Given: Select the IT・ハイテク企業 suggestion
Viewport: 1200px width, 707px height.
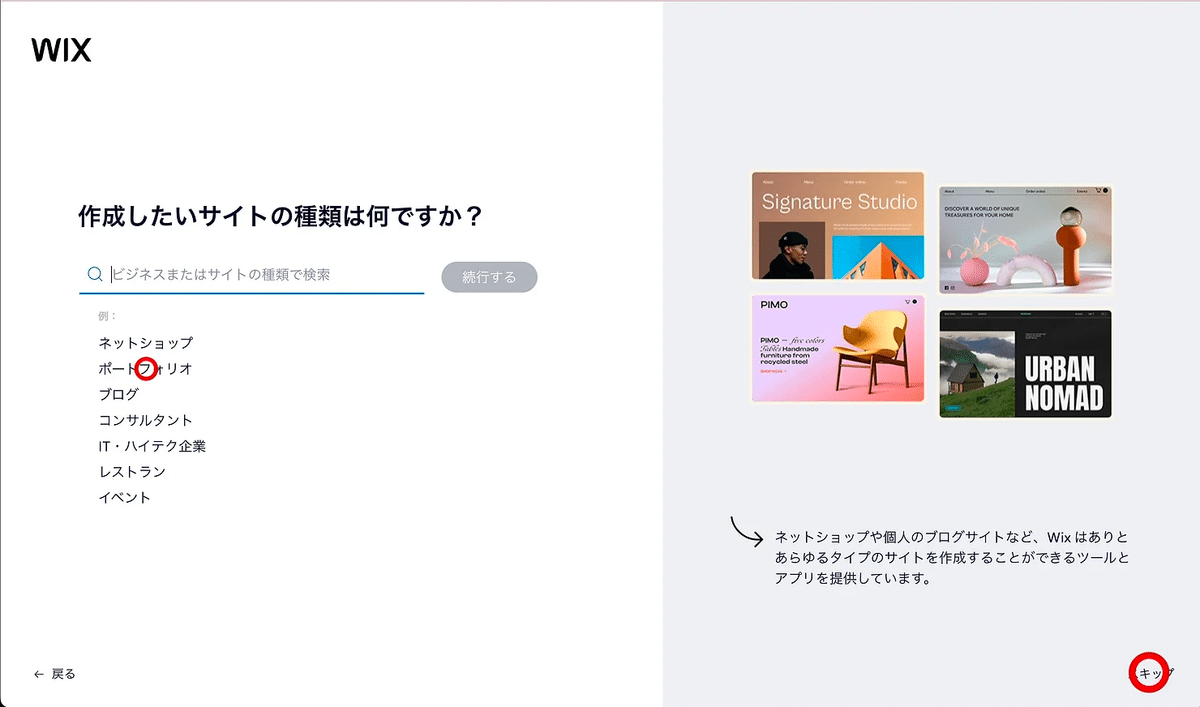Looking at the screenshot, I should [152, 446].
